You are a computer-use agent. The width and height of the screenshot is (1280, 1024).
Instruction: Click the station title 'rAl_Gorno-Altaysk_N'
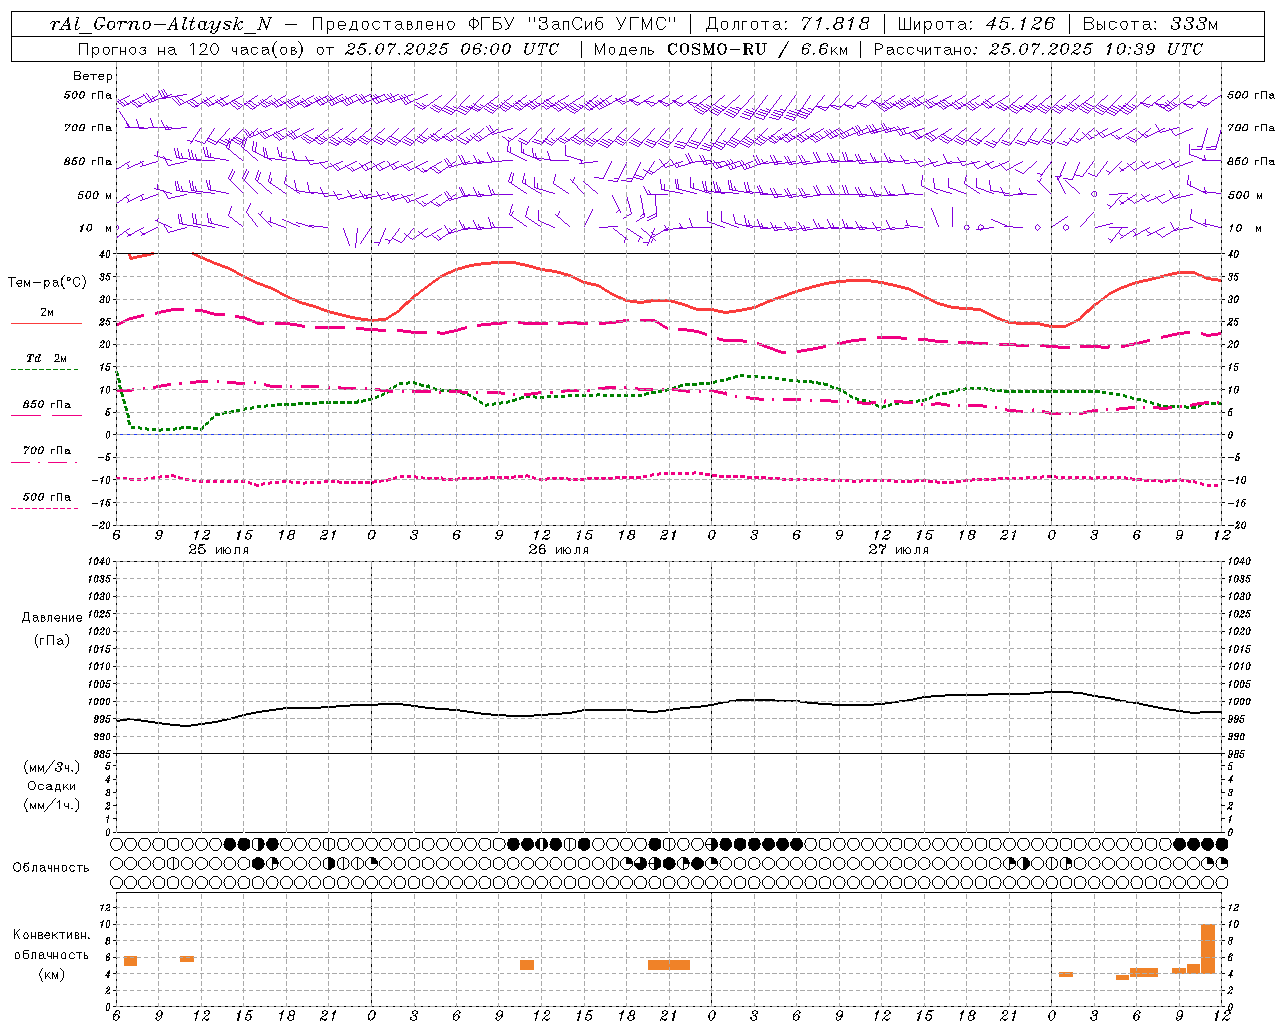coord(160,24)
